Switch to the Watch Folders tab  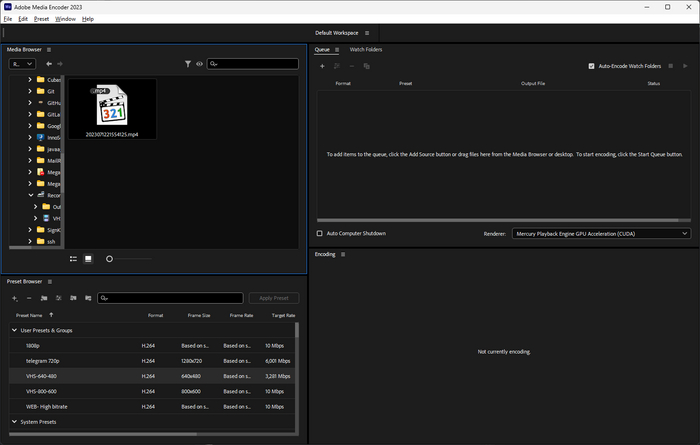pos(365,49)
